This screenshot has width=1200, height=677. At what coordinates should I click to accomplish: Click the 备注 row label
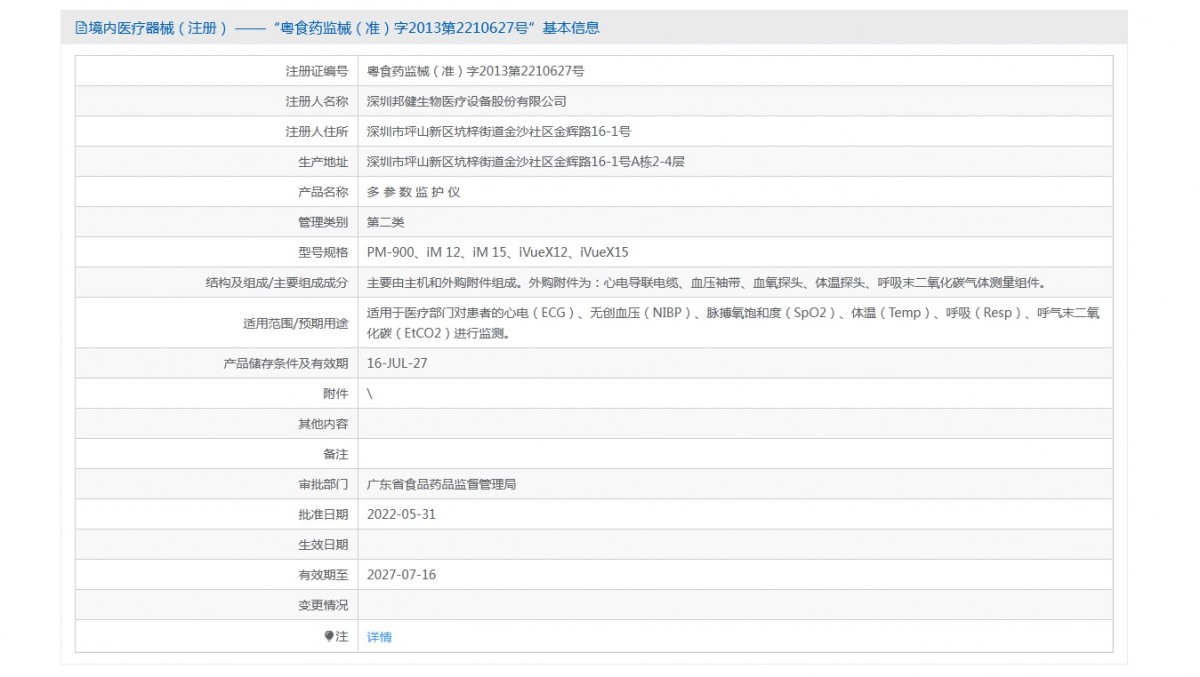coord(336,454)
